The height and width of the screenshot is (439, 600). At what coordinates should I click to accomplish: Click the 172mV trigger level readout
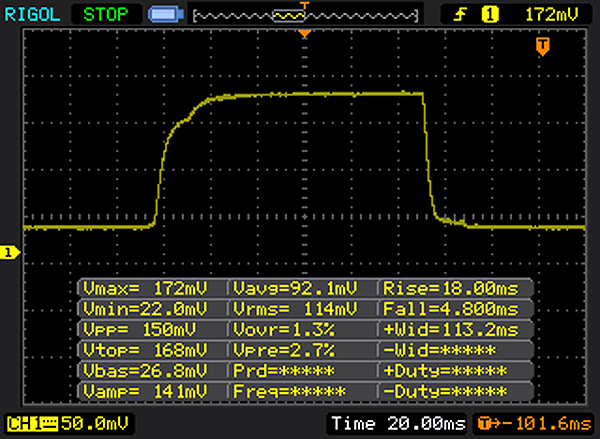[552, 15]
